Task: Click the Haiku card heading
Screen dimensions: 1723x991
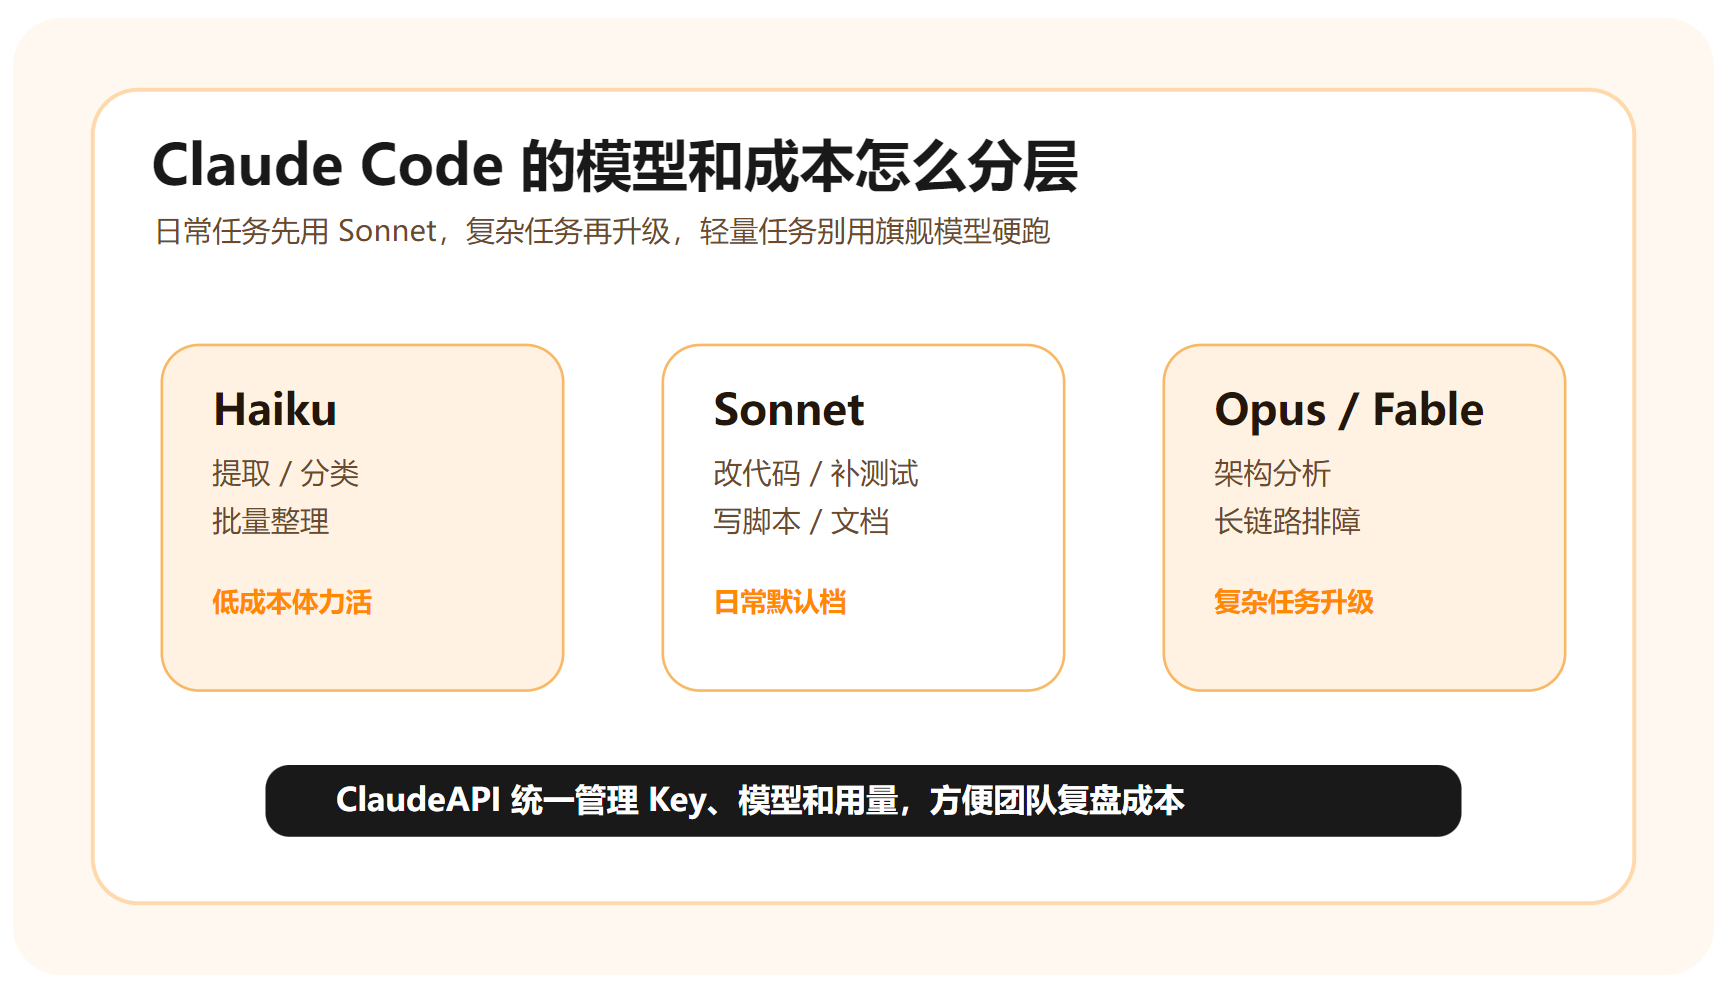Action: 275,410
